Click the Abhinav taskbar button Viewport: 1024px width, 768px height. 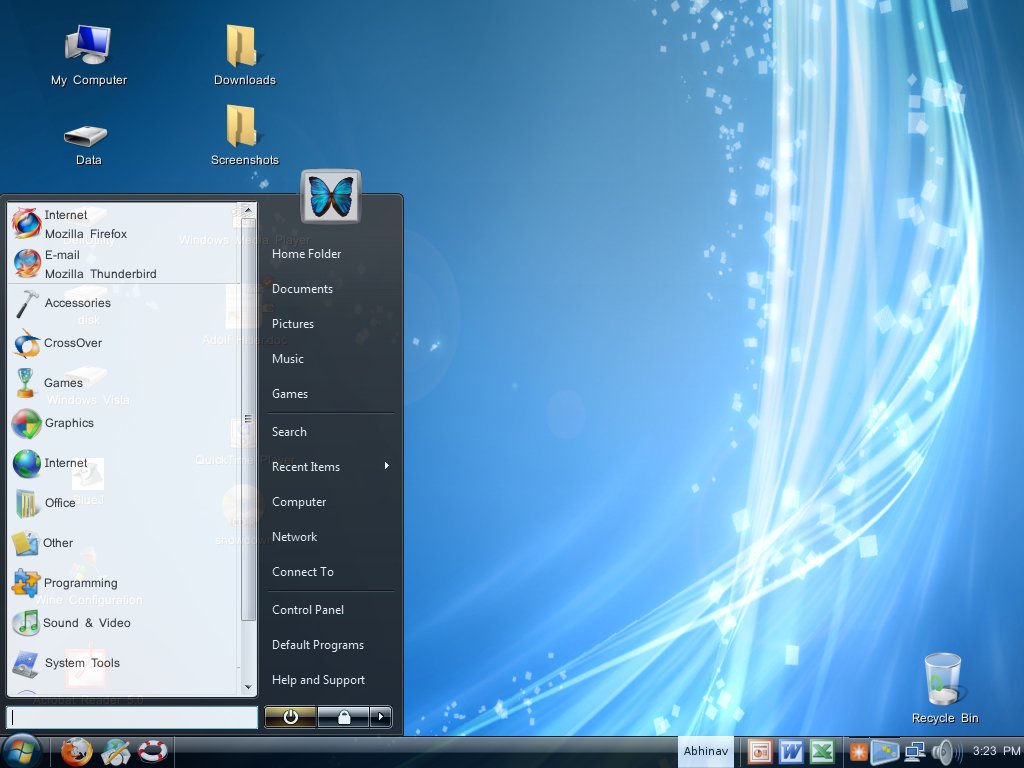[x=705, y=752]
